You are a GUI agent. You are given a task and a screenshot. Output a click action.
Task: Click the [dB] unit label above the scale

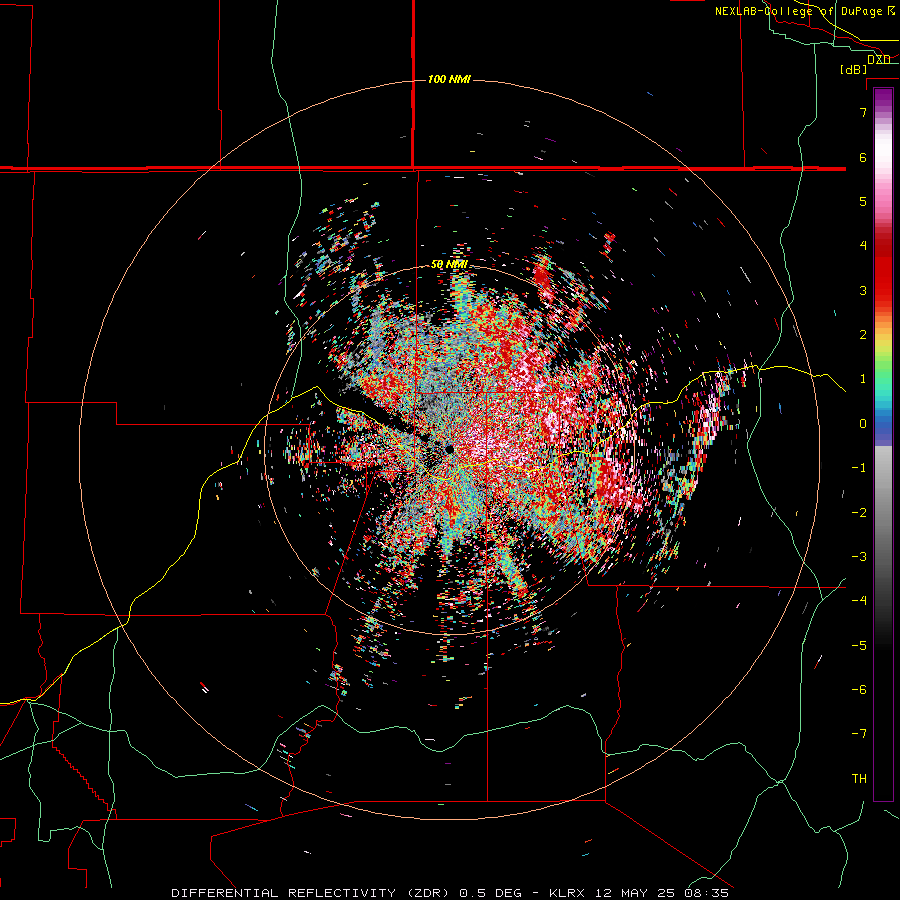[x=854, y=69]
